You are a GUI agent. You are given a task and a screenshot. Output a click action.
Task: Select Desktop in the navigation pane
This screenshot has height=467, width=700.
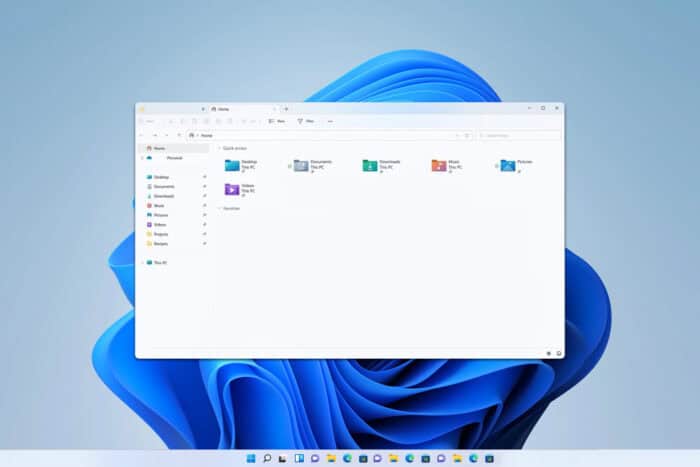point(174,177)
